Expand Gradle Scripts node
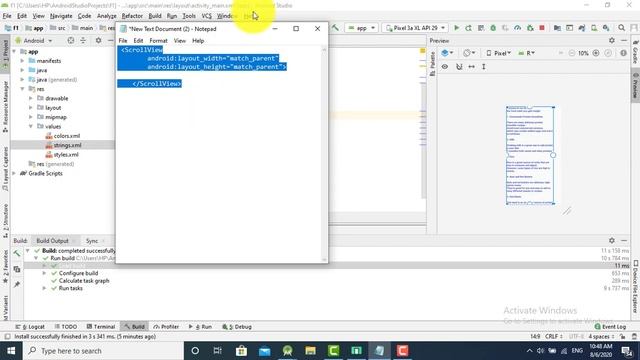This screenshot has width=640, height=360. 14,173
